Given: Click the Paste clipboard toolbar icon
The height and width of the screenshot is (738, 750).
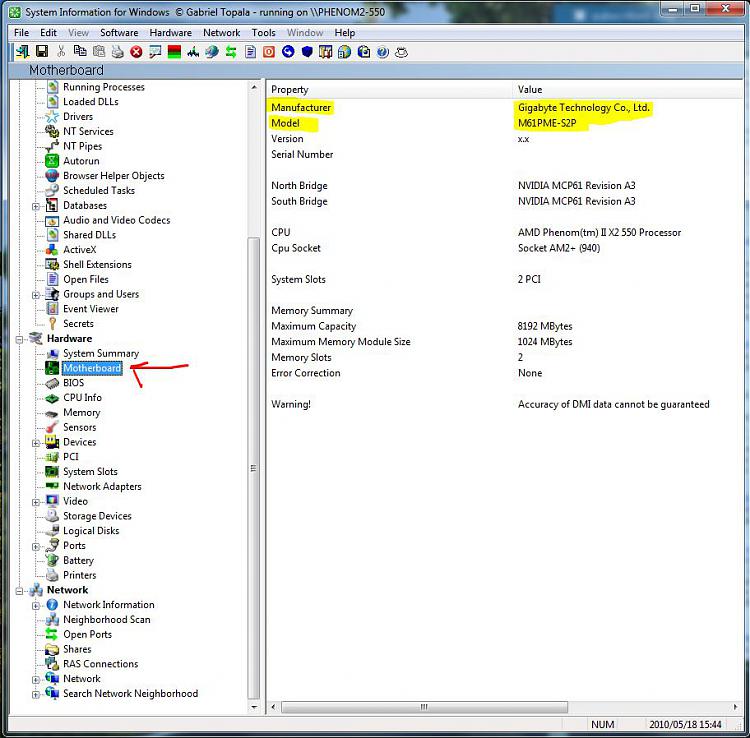Looking at the screenshot, I should point(99,52).
